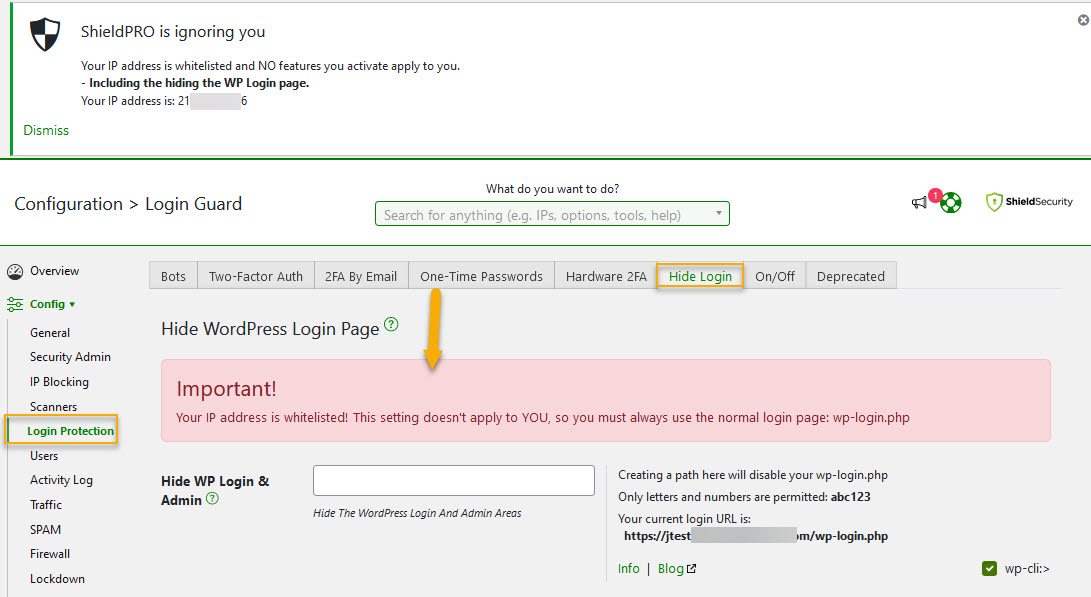1091x597 pixels.
Task: Open Activity Log config section
Action: click(61, 480)
